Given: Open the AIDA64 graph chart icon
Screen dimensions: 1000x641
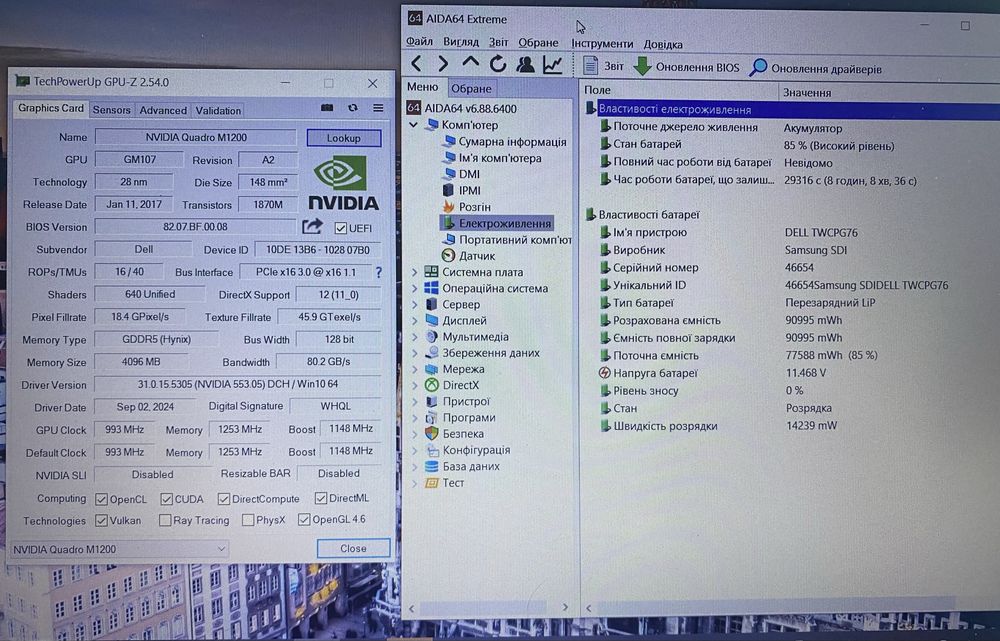Looking at the screenshot, I should tap(552, 64).
